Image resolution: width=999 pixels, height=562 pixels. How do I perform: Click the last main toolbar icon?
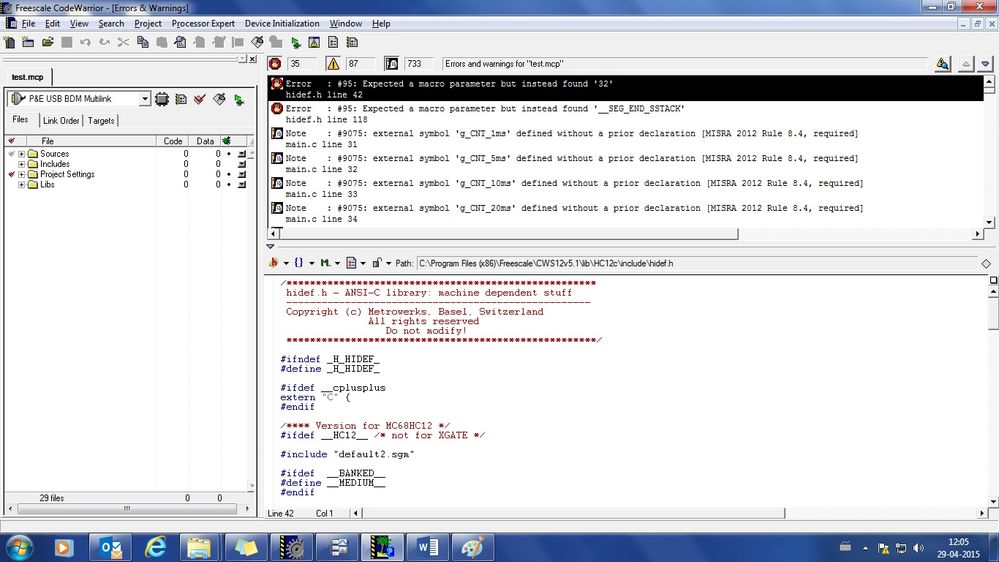coord(352,43)
